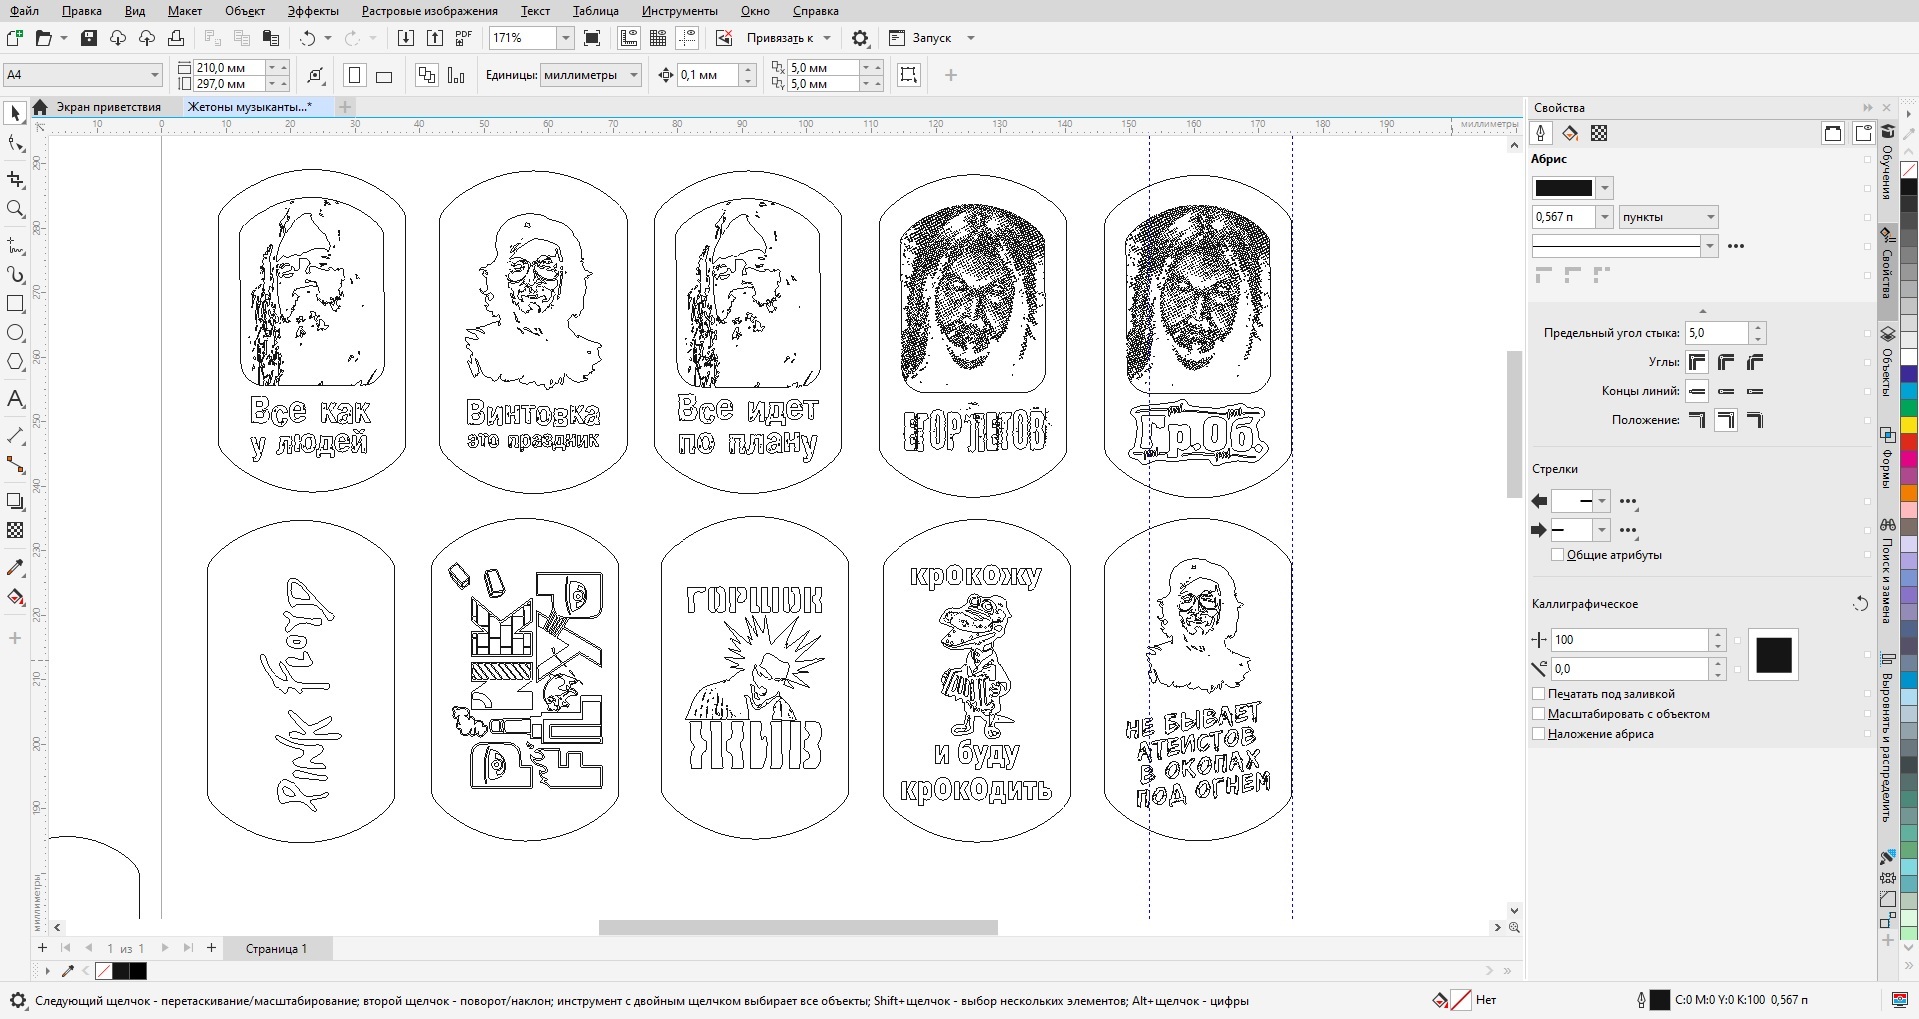
Task: Open the zoom level 171% dropdown
Action: (565, 38)
